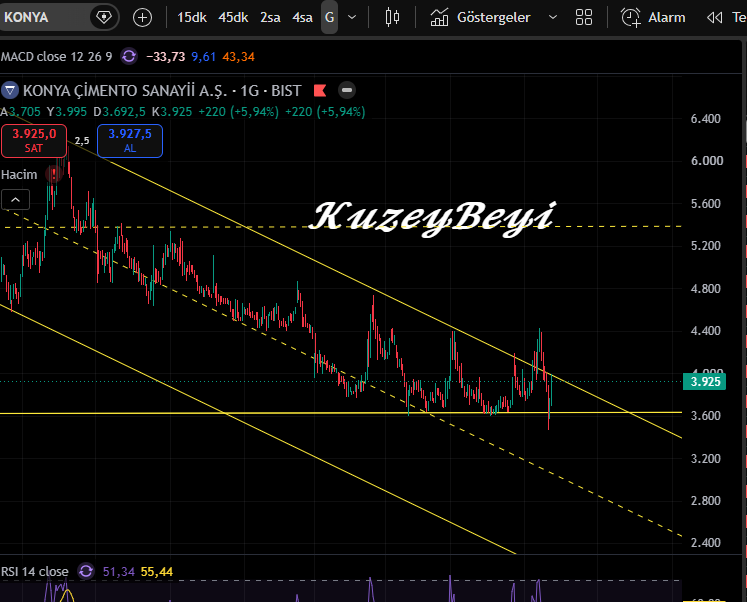747x602 pixels.
Task: Click the replay rewind icon
Action: tap(714, 18)
